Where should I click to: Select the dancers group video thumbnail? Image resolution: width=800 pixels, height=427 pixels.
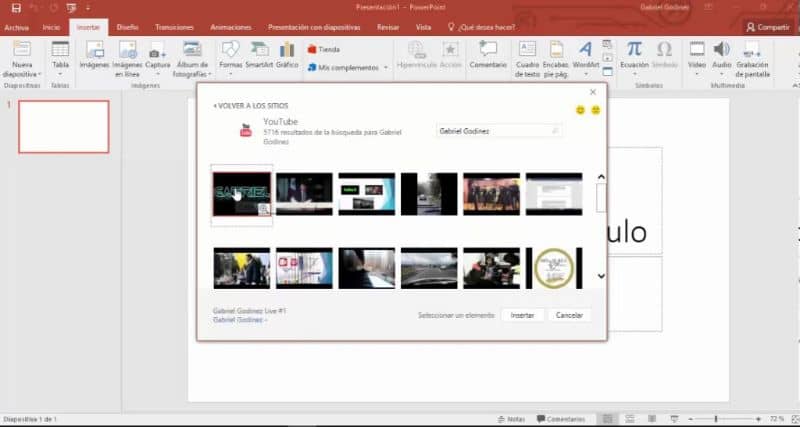click(491, 194)
